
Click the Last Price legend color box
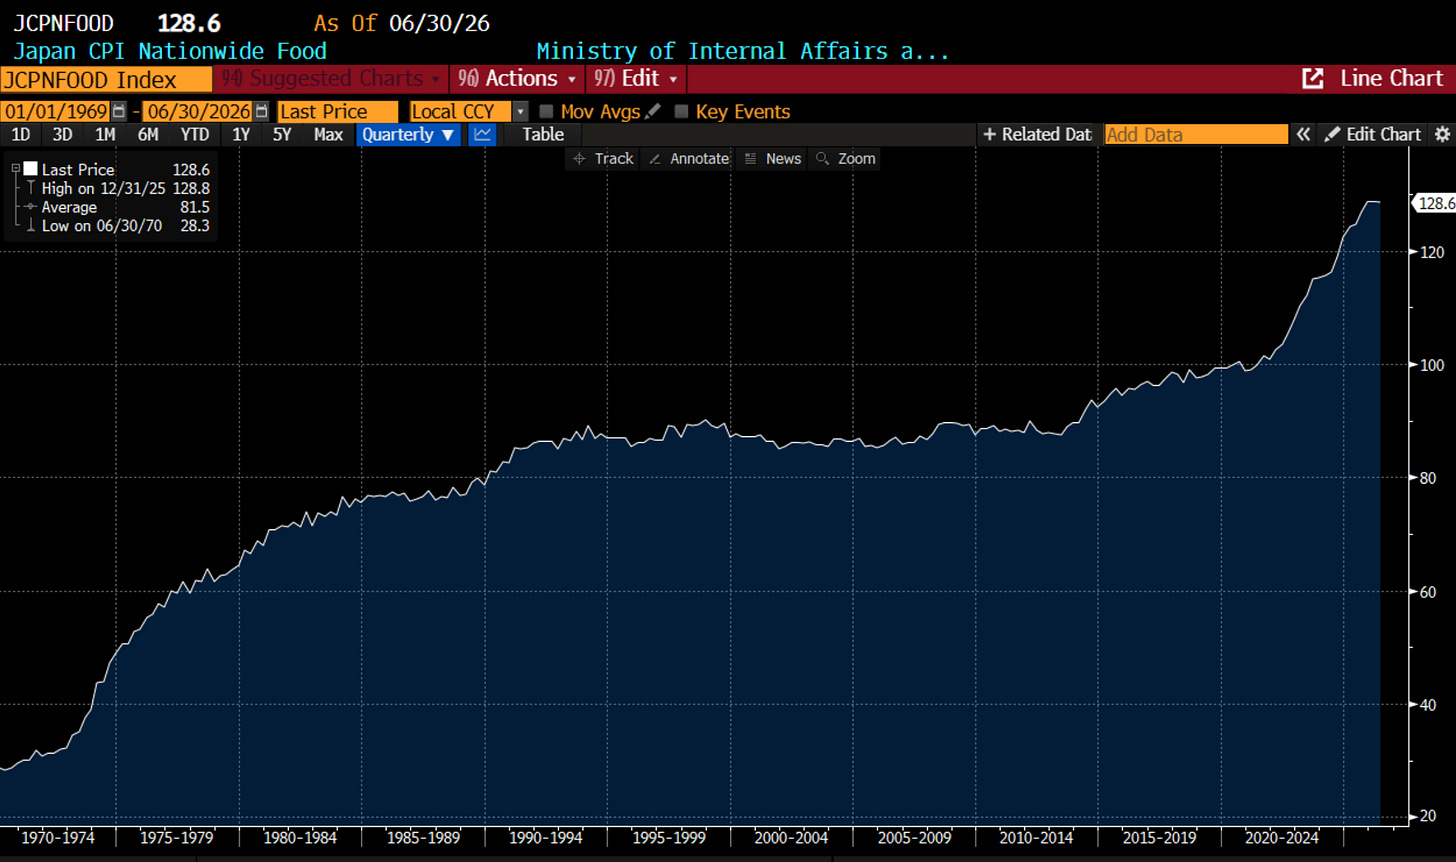(30, 170)
